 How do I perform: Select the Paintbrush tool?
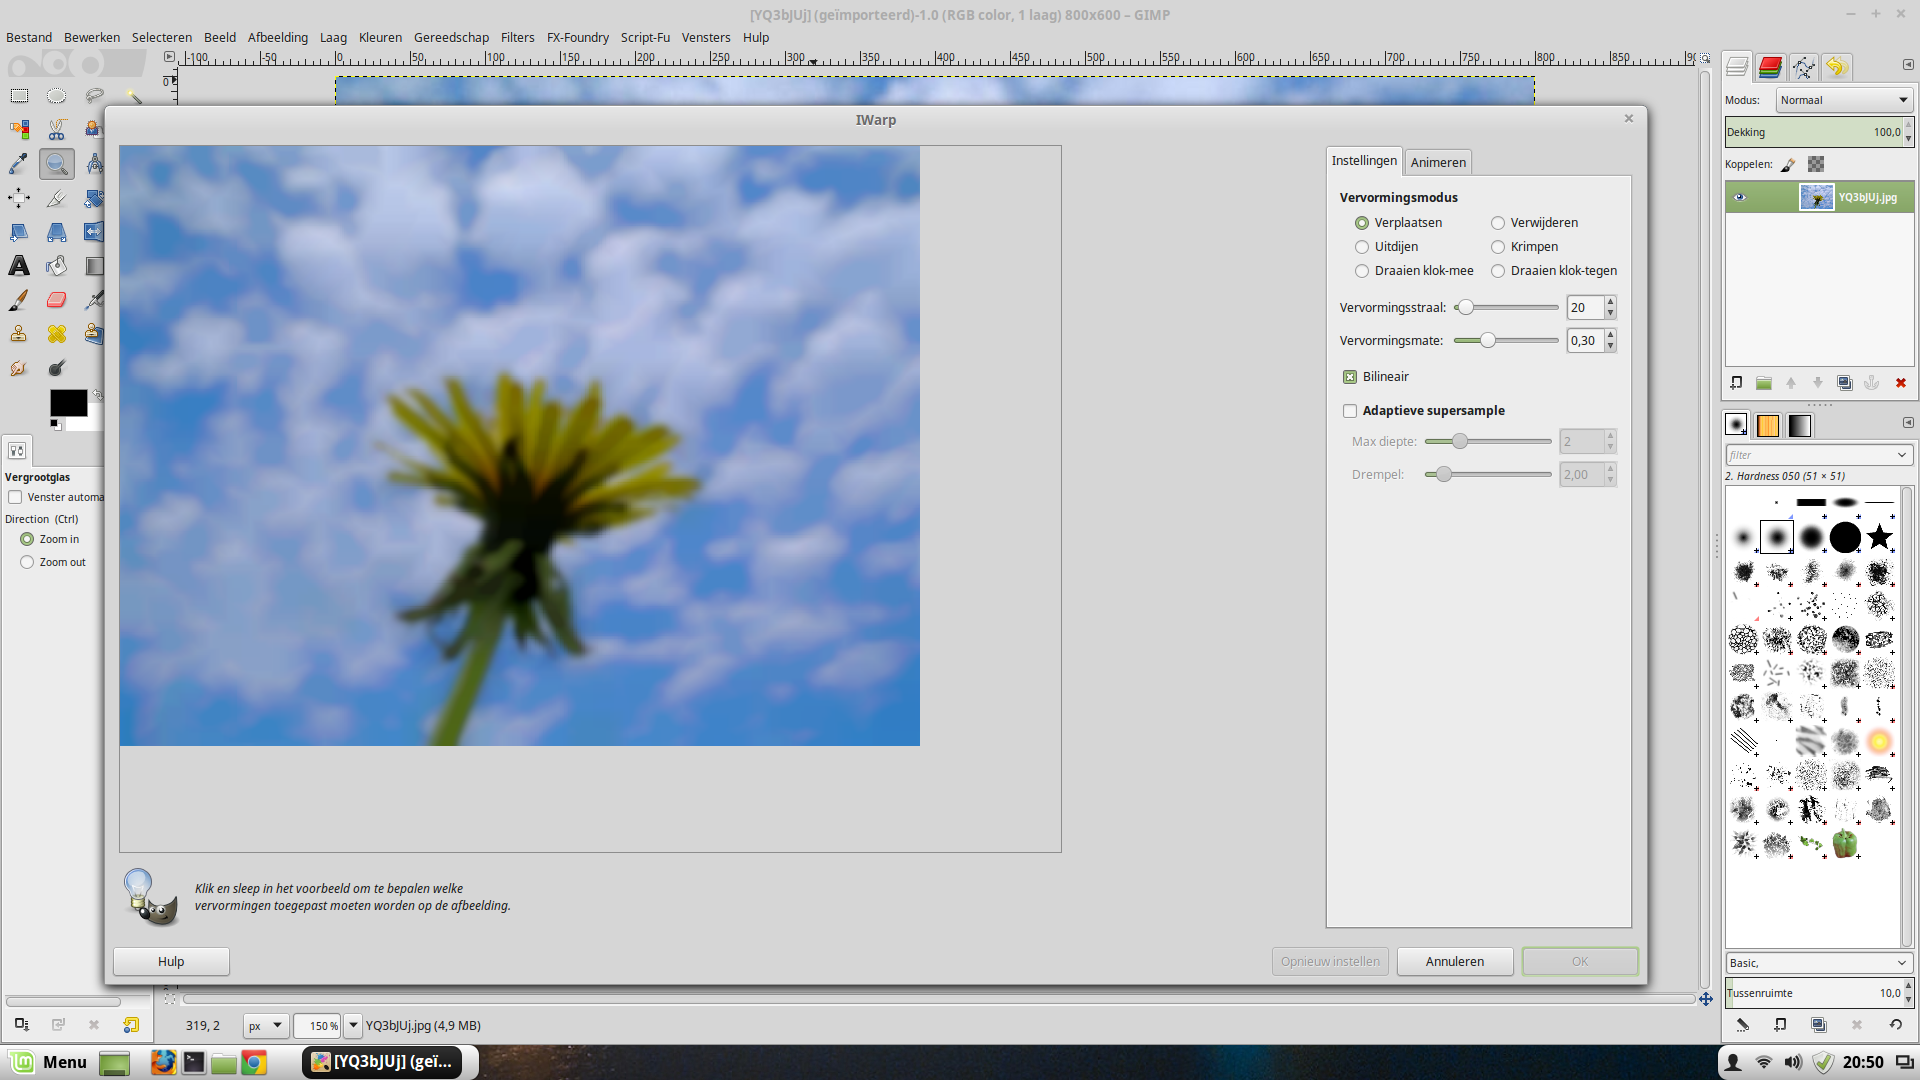[x=19, y=300]
